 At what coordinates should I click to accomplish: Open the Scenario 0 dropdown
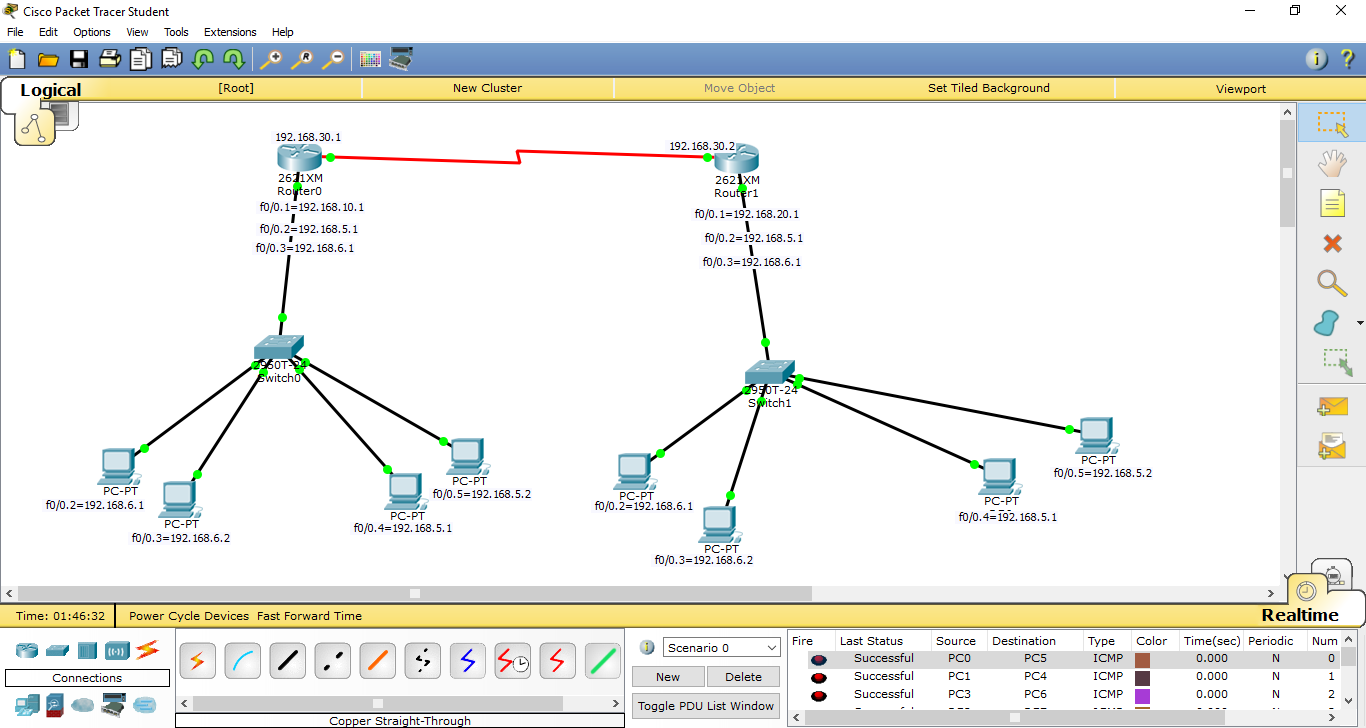click(720, 647)
